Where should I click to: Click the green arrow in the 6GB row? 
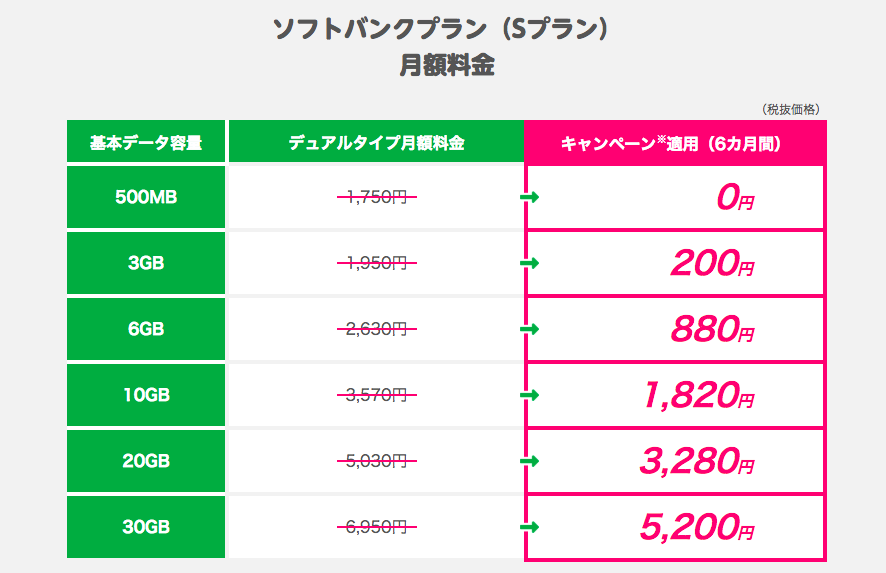click(x=529, y=329)
